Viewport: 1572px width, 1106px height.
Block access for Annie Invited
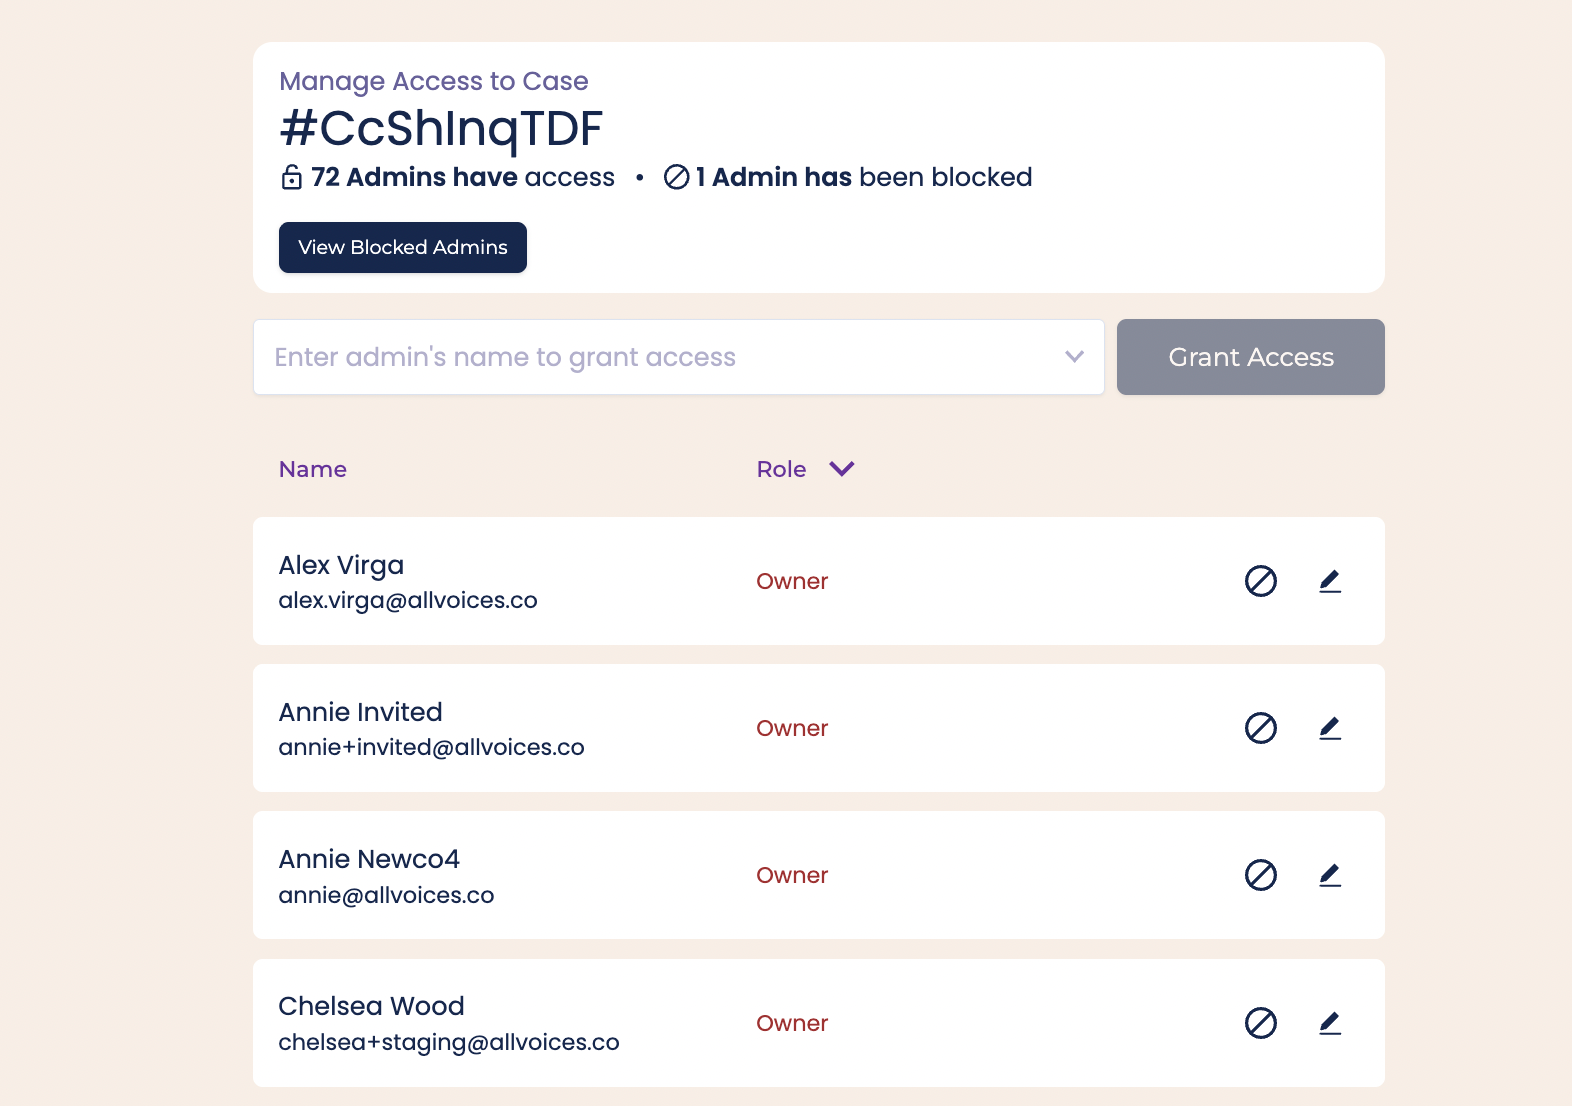[x=1261, y=728]
